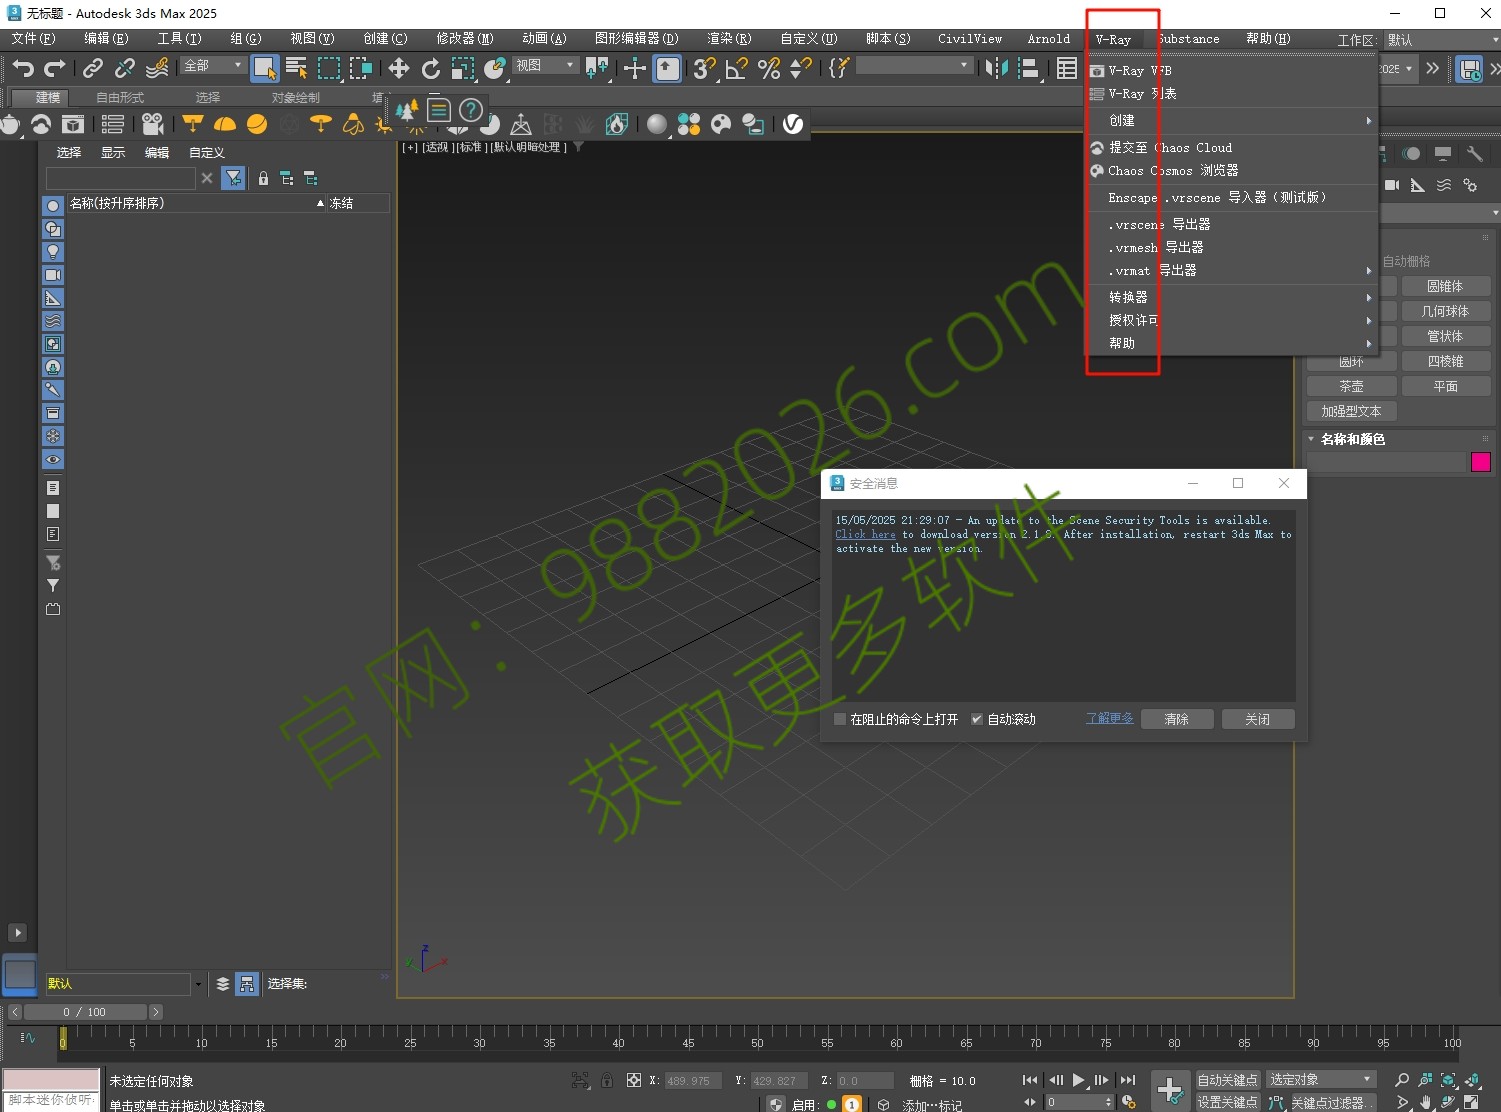Screen dimensions: 1501x1112
Task: Open the 默认 workspace dropdown
Action: click(x=1442, y=40)
